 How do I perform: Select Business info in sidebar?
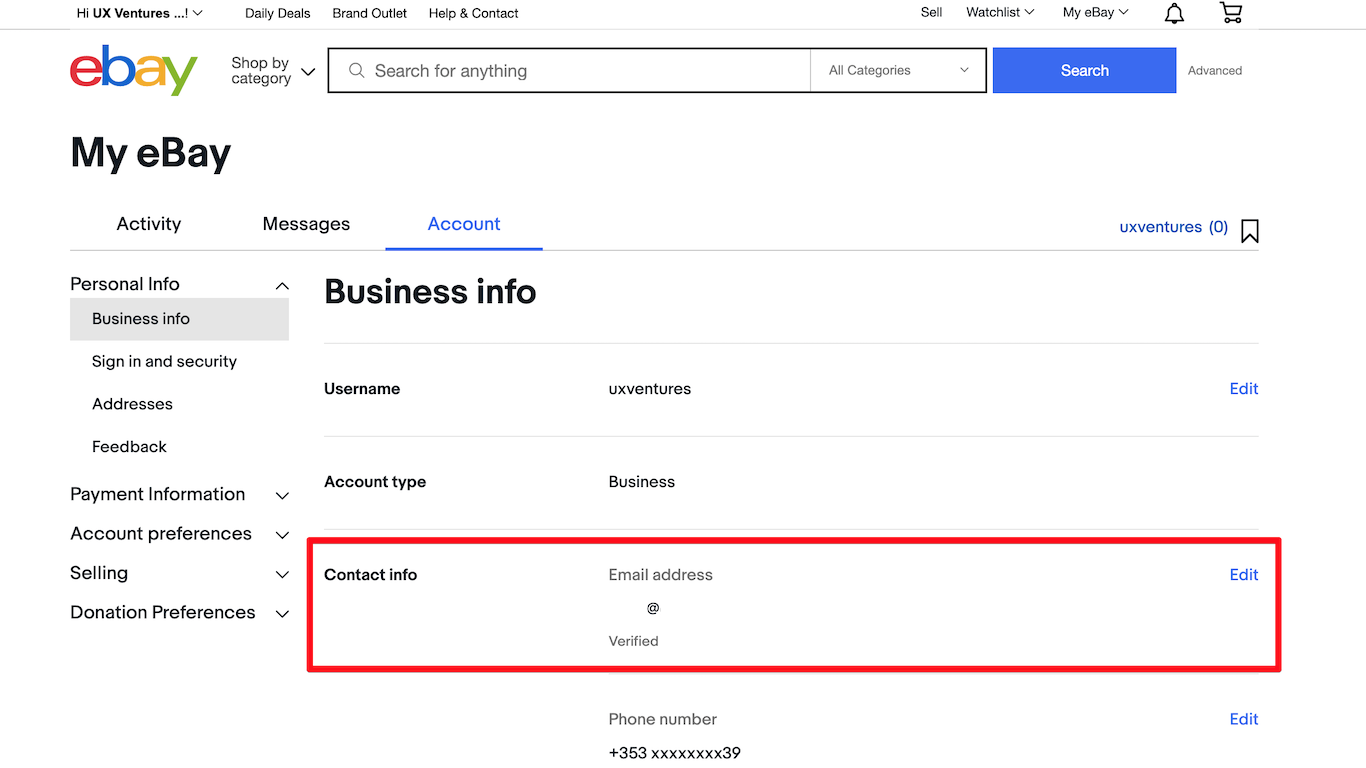(179, 319)
